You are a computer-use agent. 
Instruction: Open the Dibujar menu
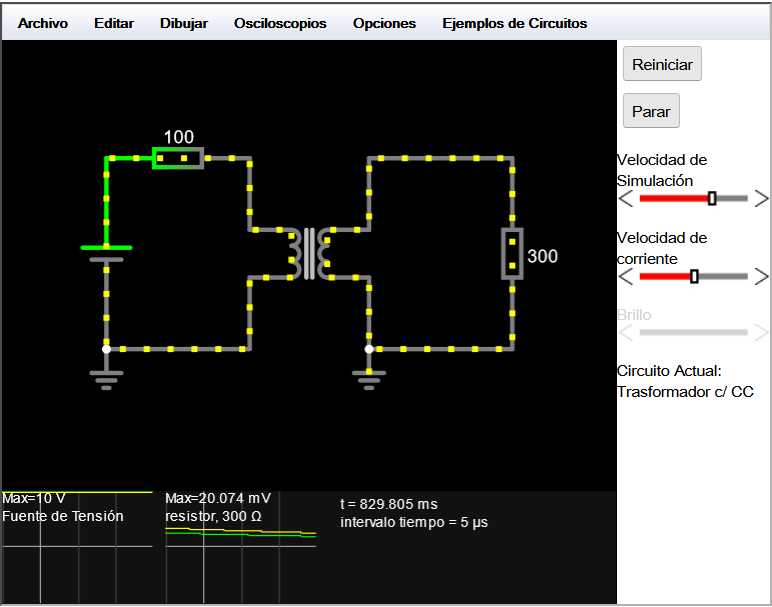coord(184,23)
